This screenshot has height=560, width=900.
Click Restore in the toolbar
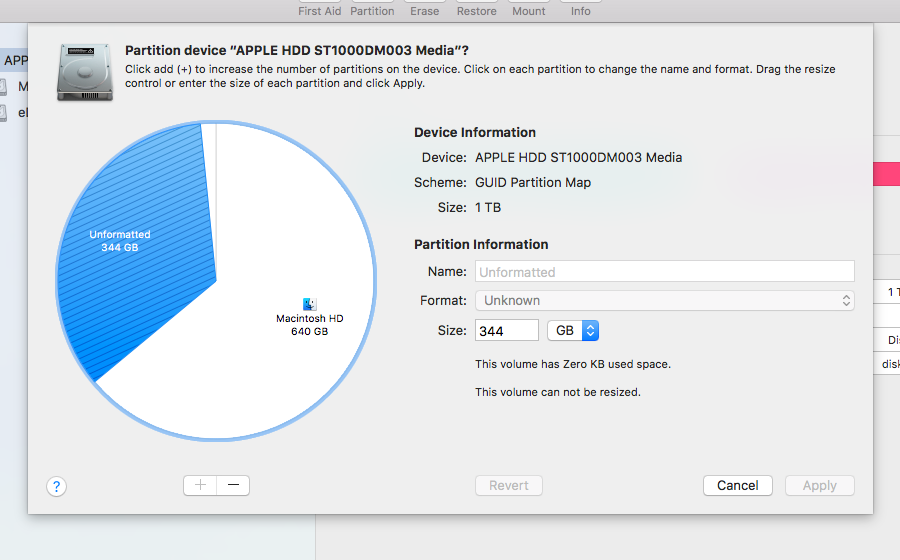476,11
